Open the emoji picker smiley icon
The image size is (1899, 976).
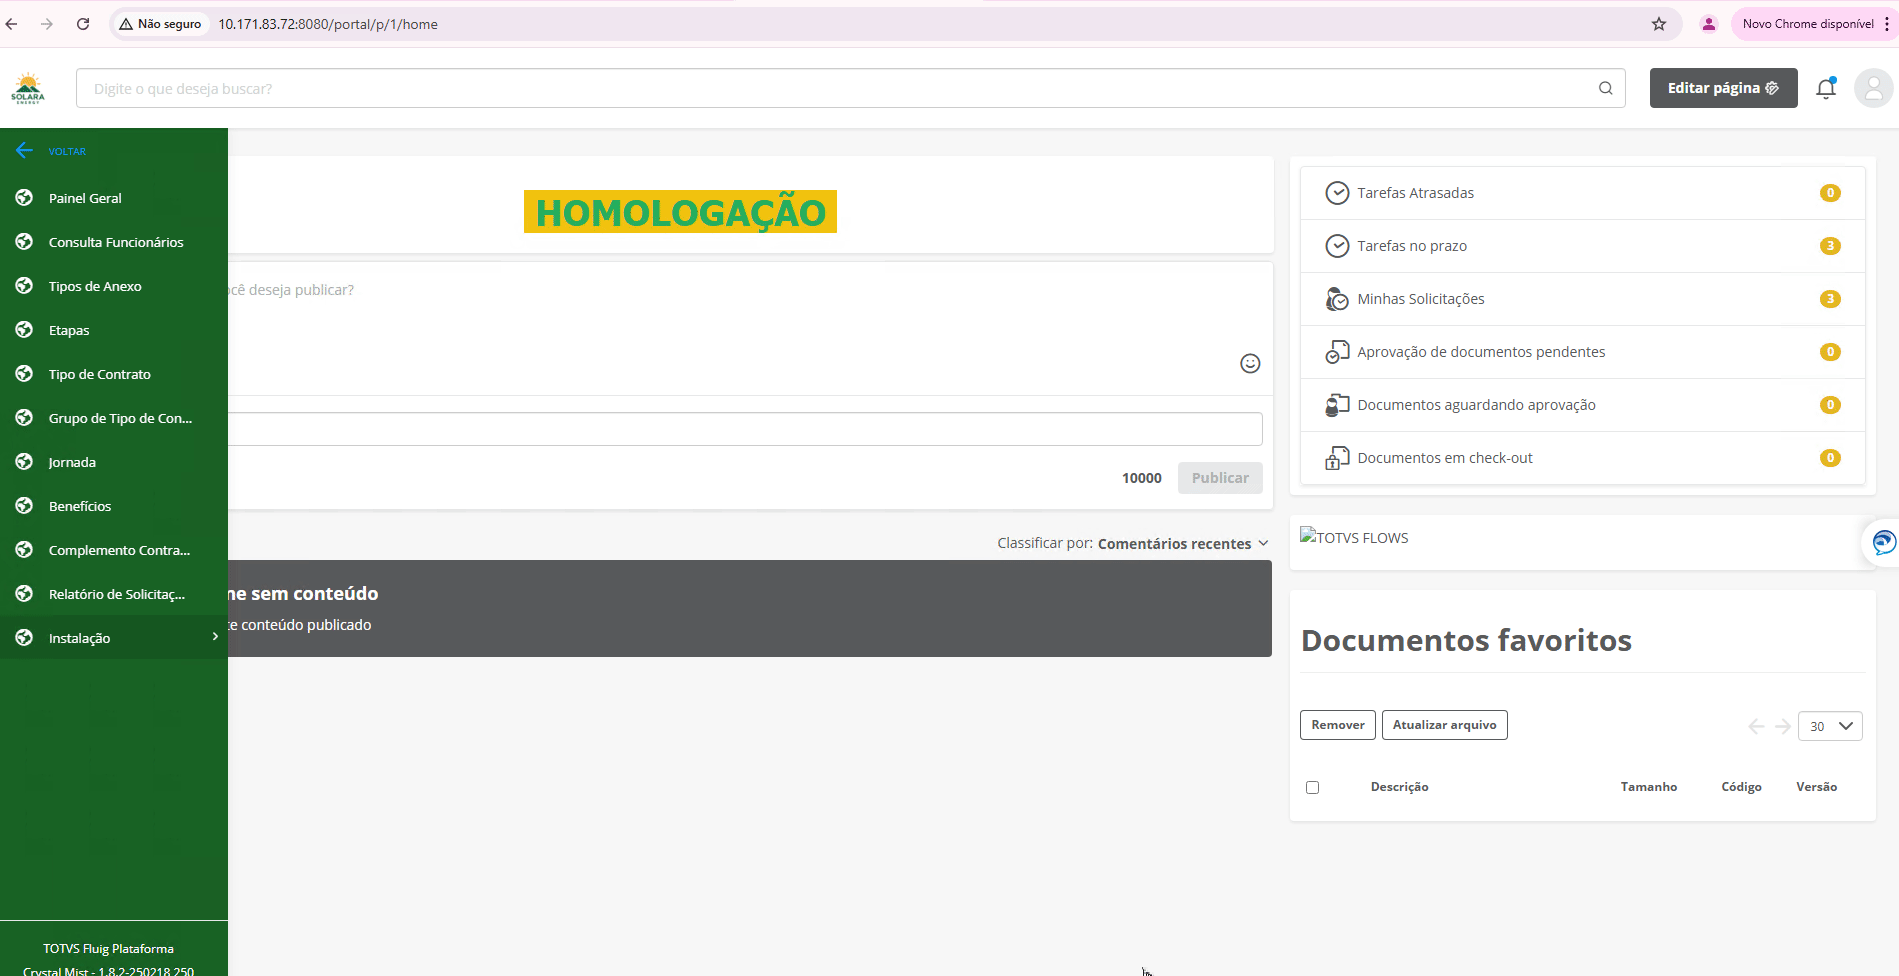[x=1250, y=363]
